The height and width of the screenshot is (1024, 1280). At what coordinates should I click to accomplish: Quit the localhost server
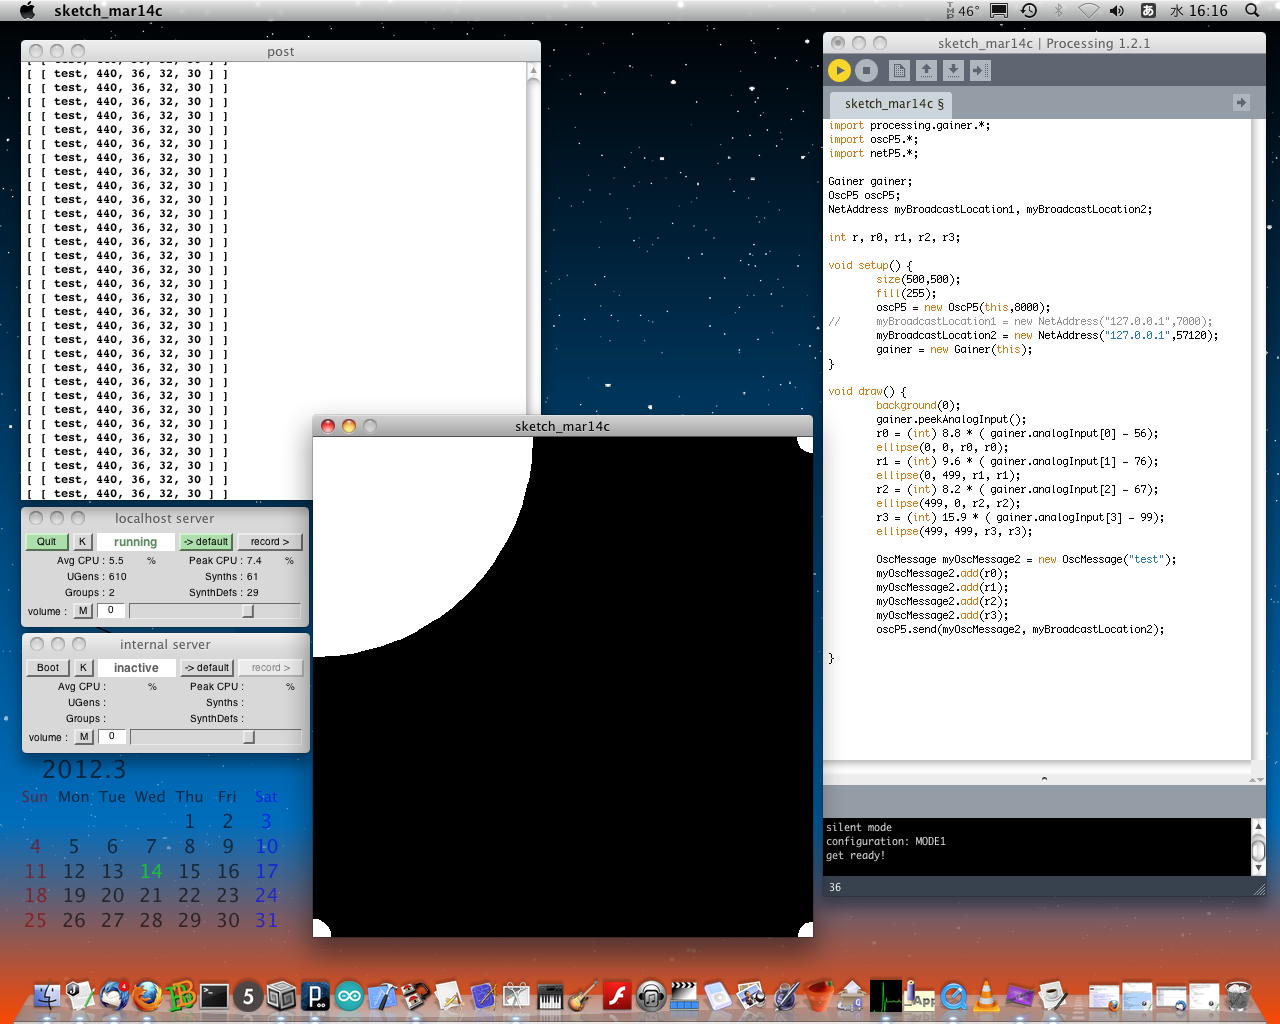point(47,542)
